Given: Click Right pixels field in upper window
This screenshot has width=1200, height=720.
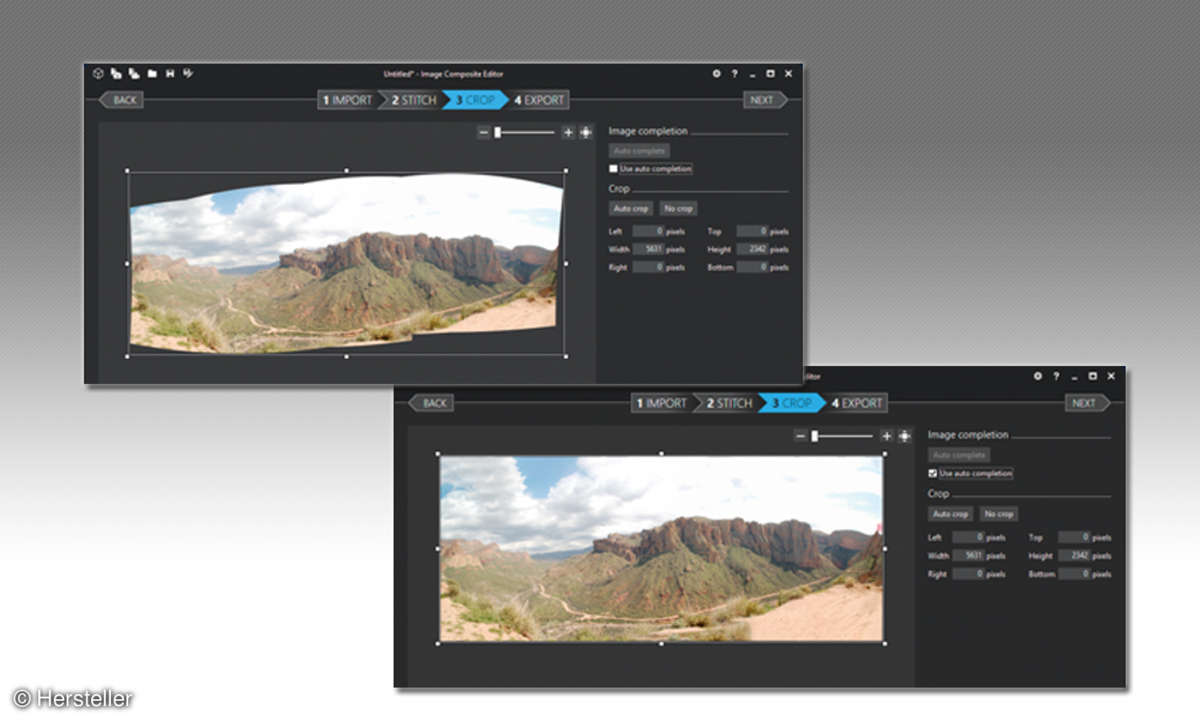Looking at the screenshot, I should 648,267.
